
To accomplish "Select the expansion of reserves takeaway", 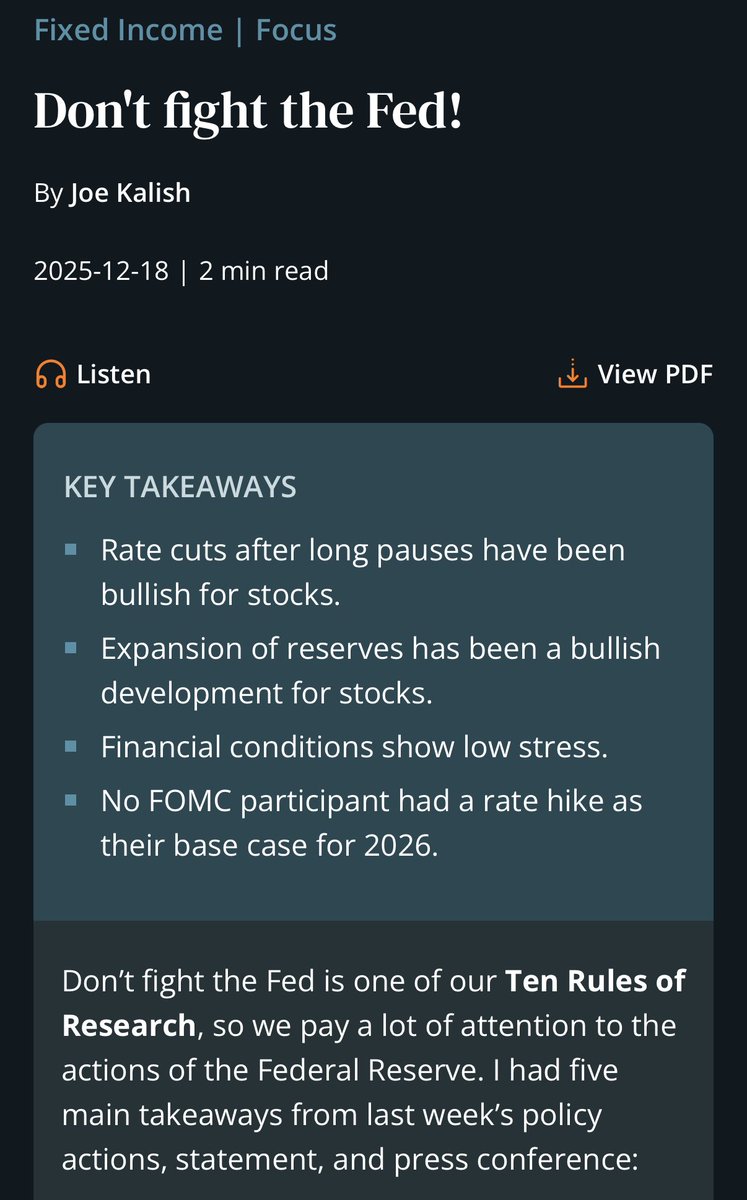I will pos(380,670).
